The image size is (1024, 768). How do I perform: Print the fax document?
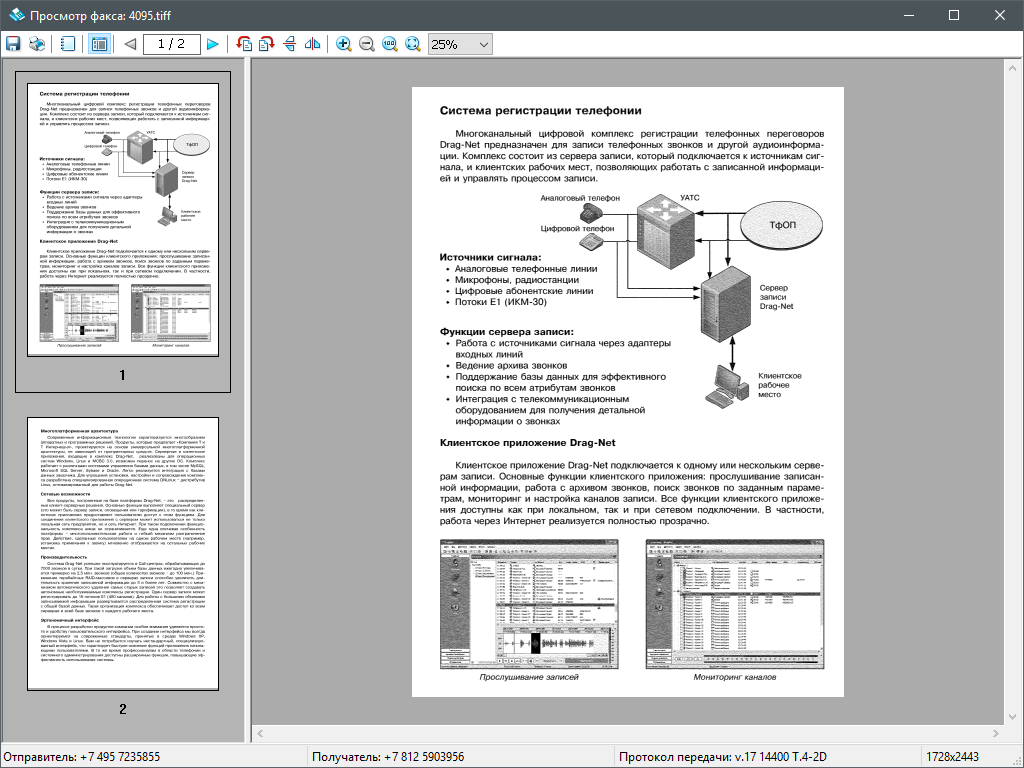coord(37,44)
